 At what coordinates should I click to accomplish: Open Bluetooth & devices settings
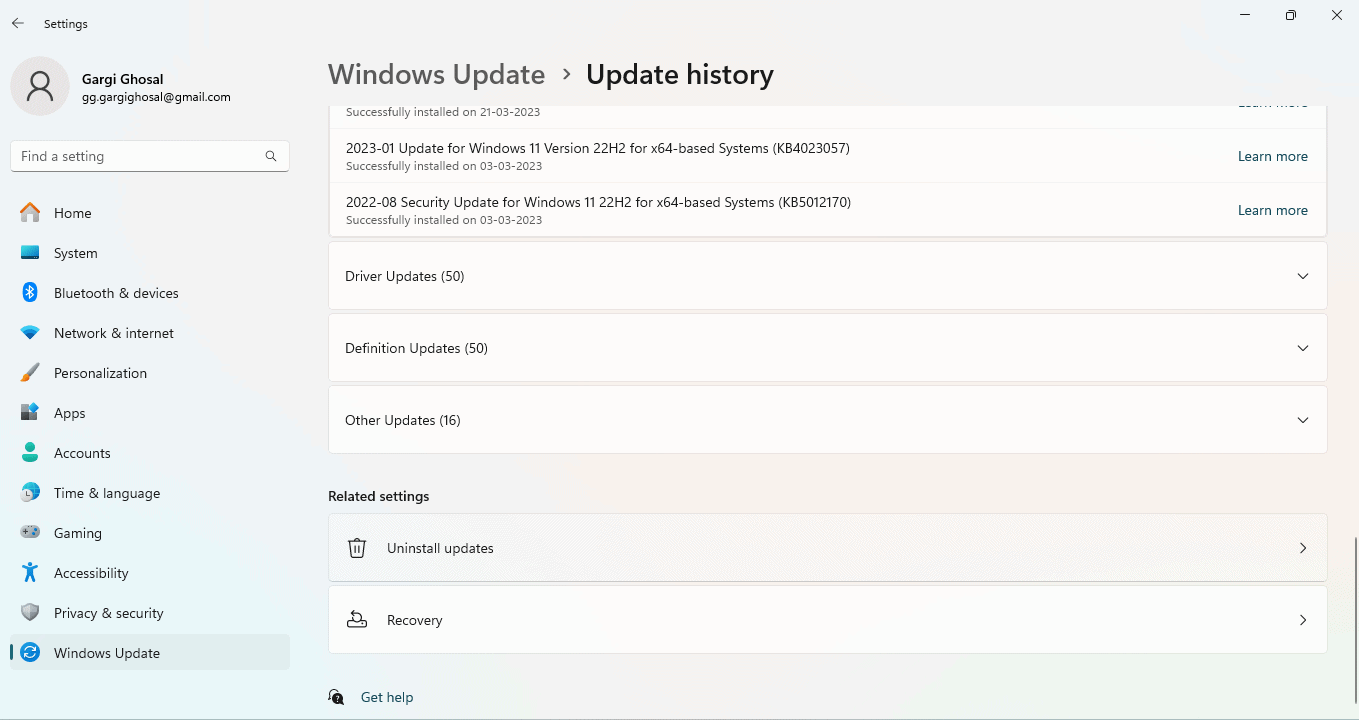point(117,293)
